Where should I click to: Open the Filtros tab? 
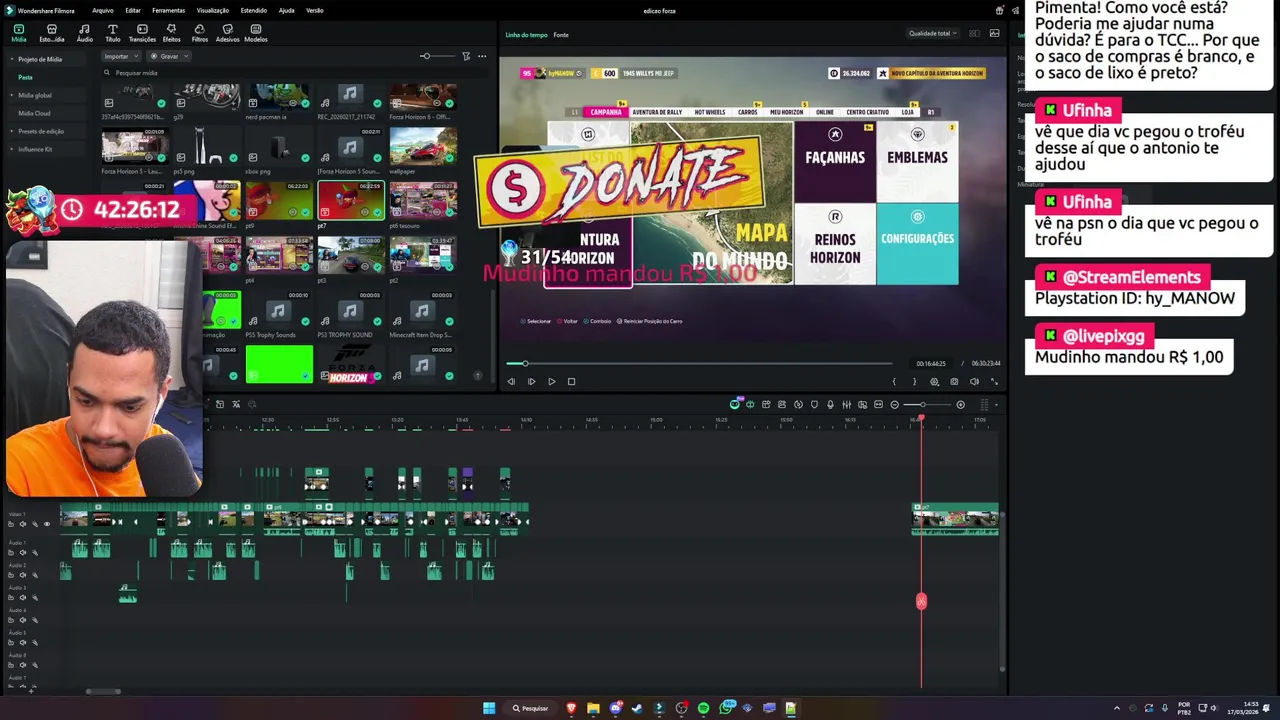[x=200, y=33]
